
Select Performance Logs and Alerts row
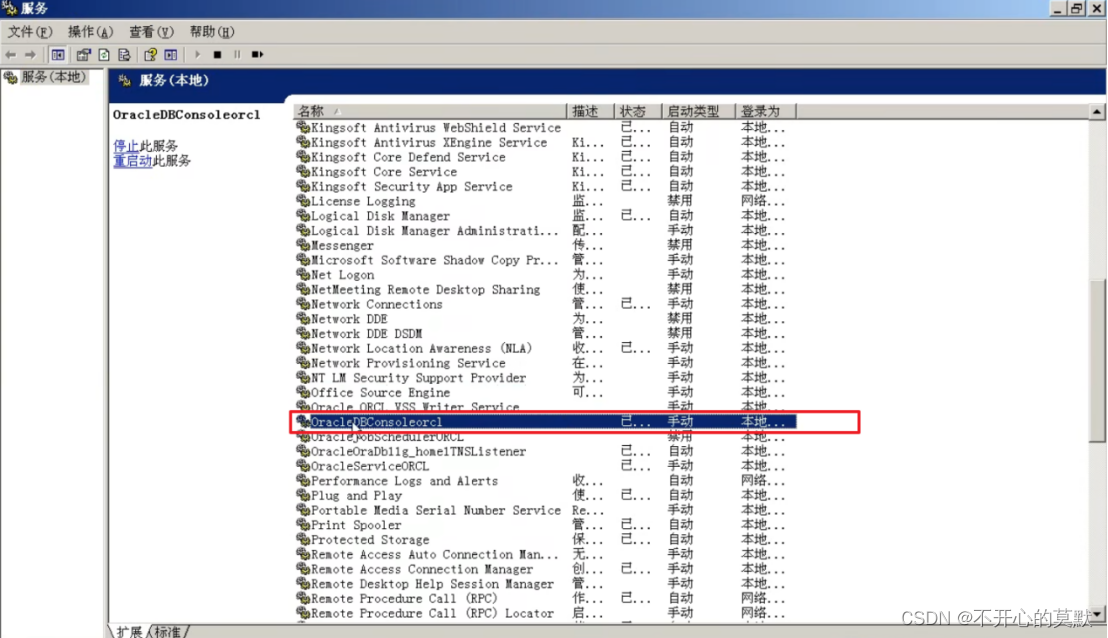click(x=545, y=480)
